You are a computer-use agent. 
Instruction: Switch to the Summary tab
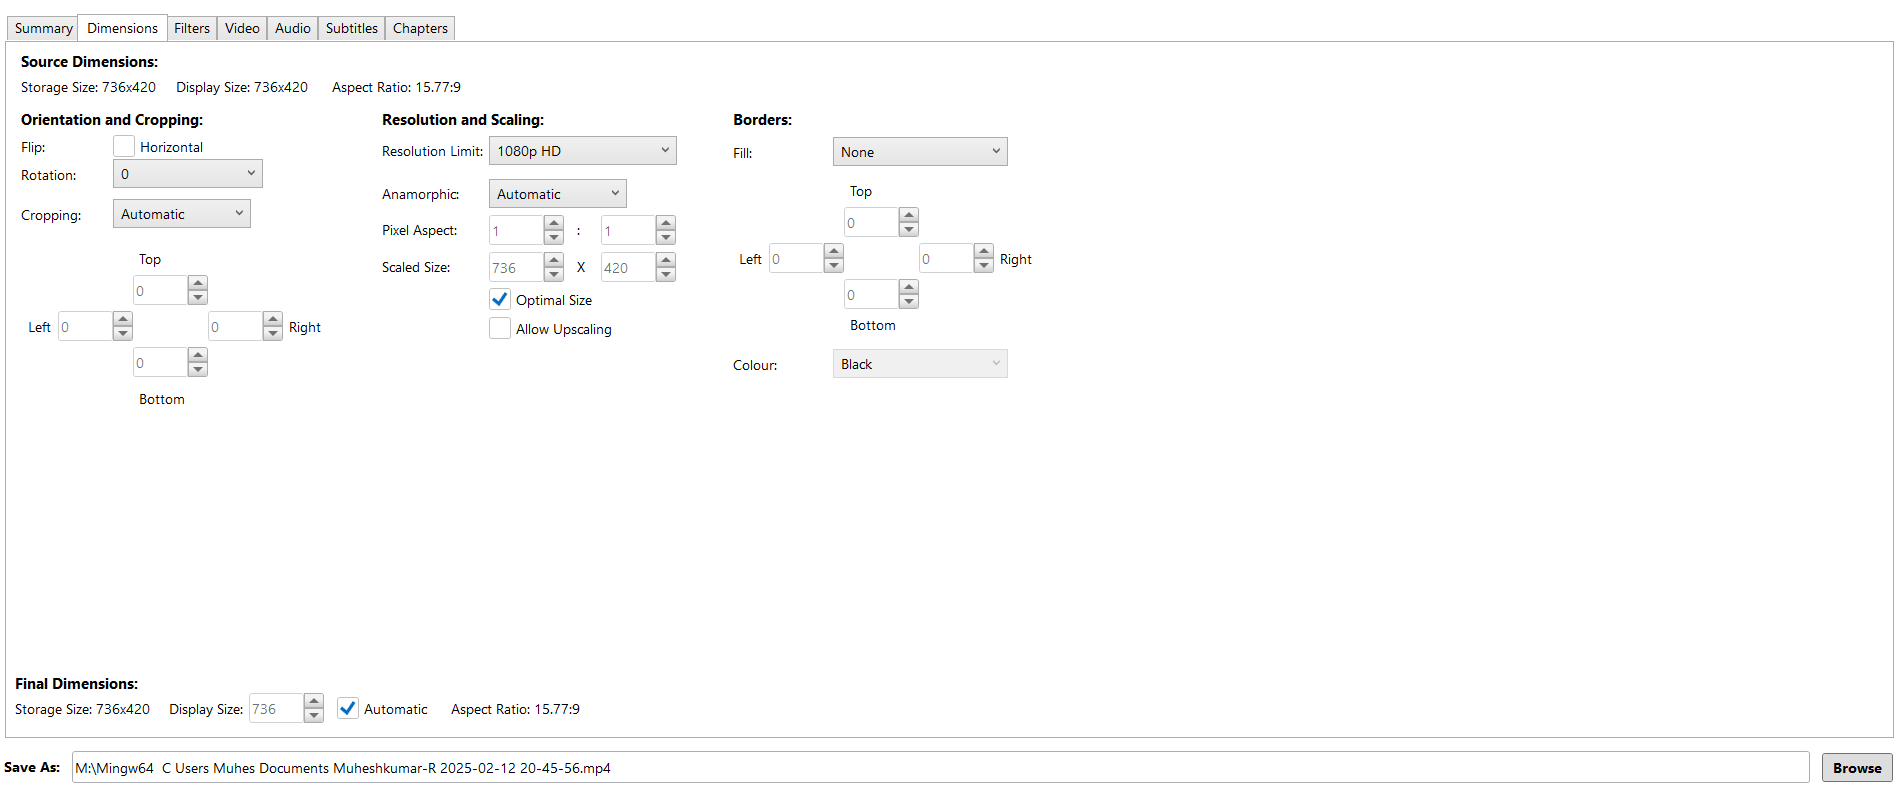pyautogui.click(x=43, y=28)
